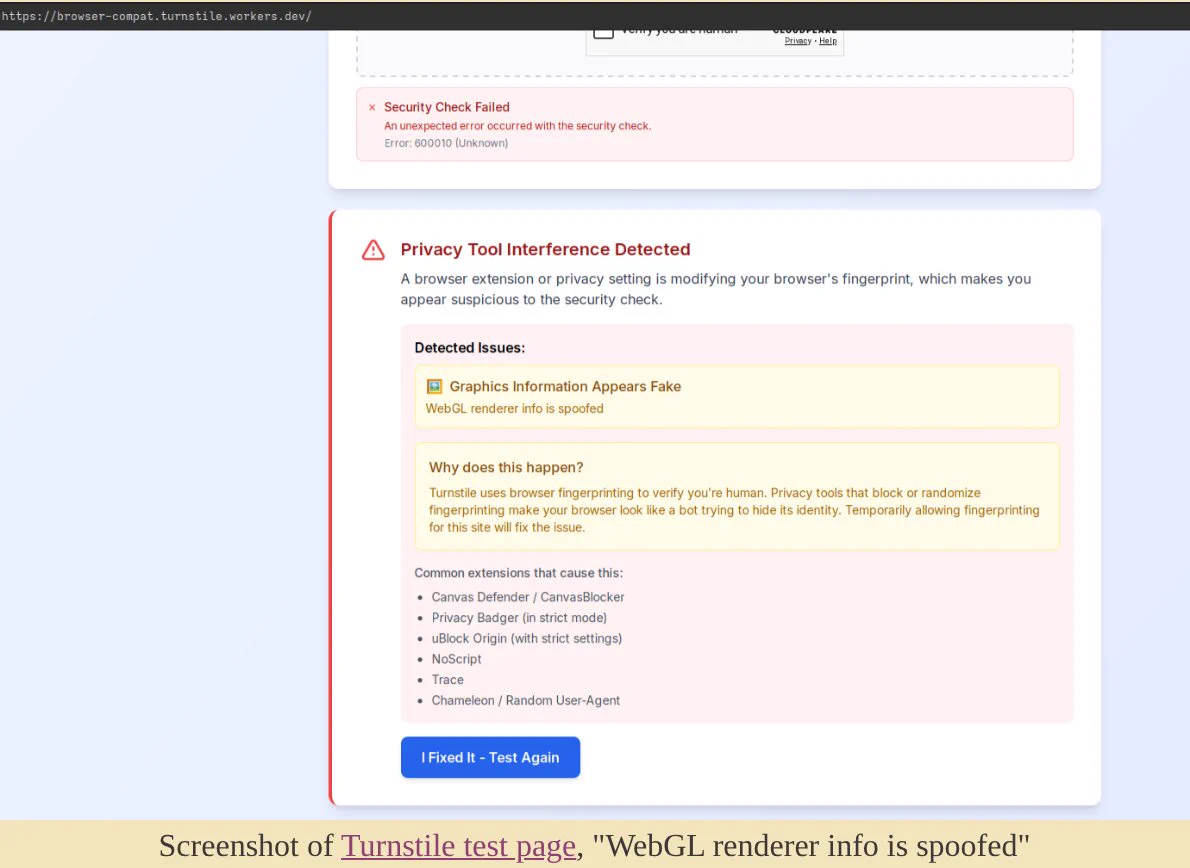Image resolution: width=1190 pixels, height=868 pixels.
Task: Select the 'Why does this happen?' heading
Action: tap(506, 467)
